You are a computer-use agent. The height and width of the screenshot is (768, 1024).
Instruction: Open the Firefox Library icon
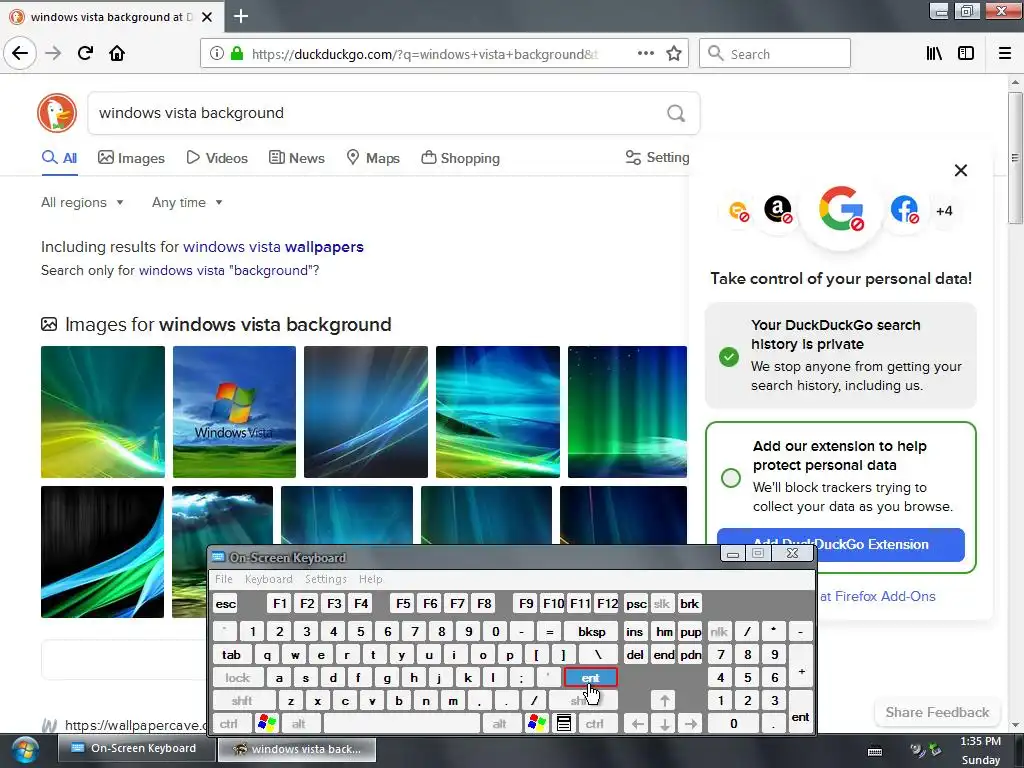click(x=934, y=54)
